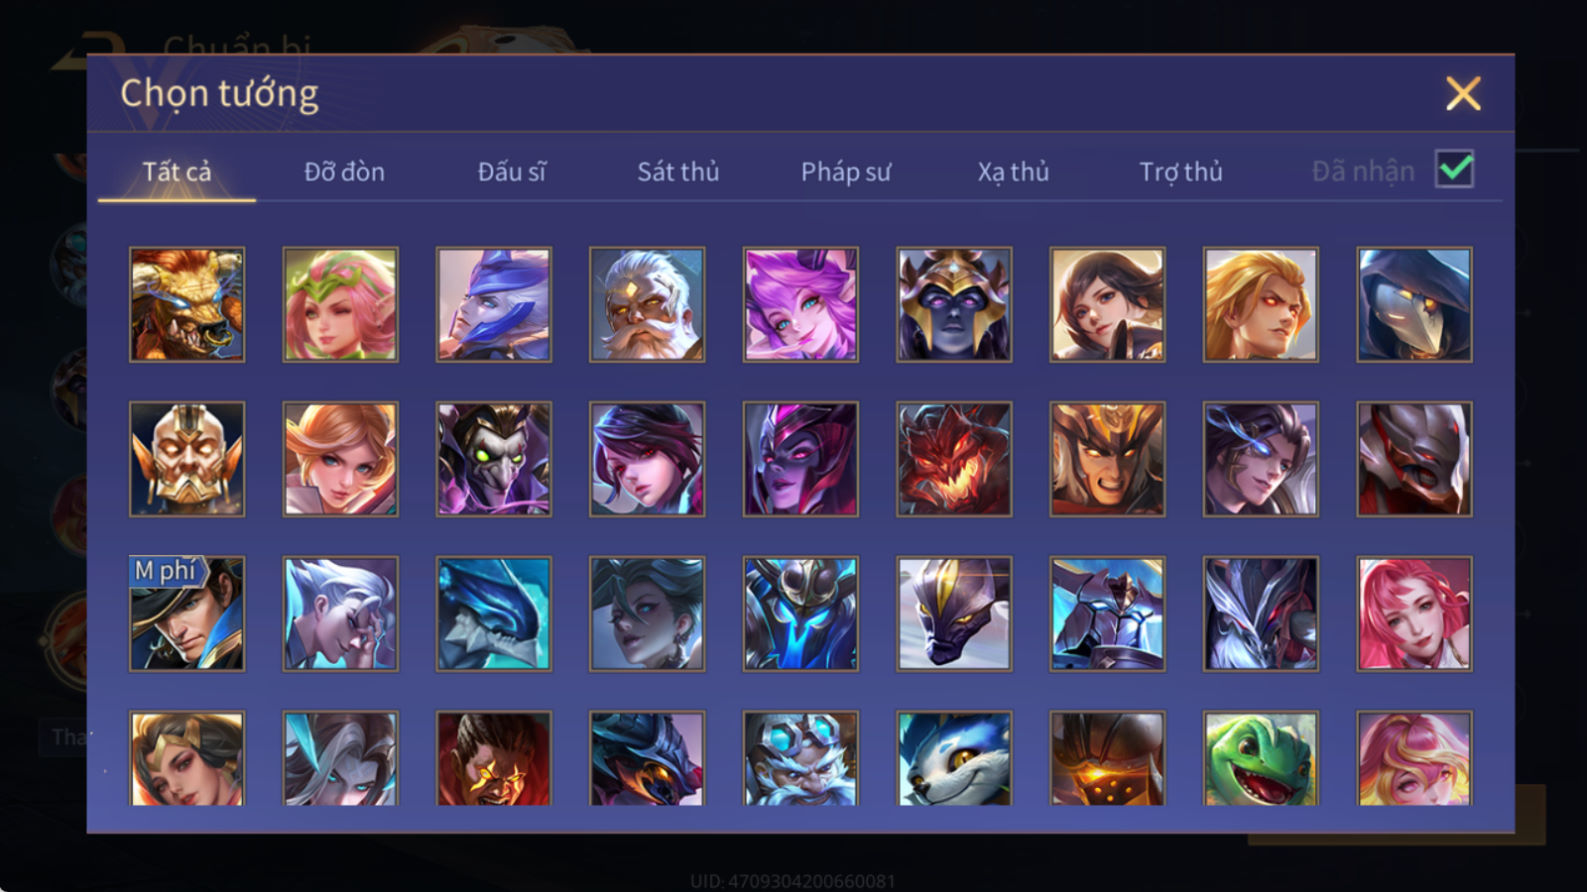Pick the blue cat hero portrait
Screen dimensions: 1587x892
[x=954, y=758]
